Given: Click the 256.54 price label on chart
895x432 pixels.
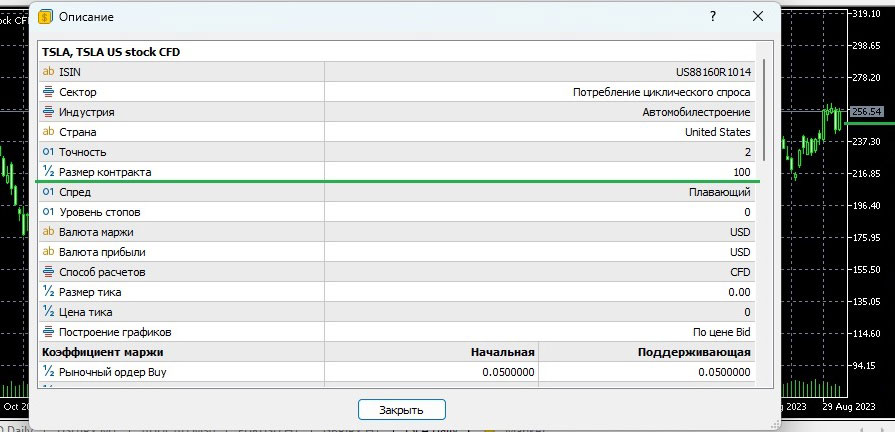Looking at the screenshot, I should point(866,111).
